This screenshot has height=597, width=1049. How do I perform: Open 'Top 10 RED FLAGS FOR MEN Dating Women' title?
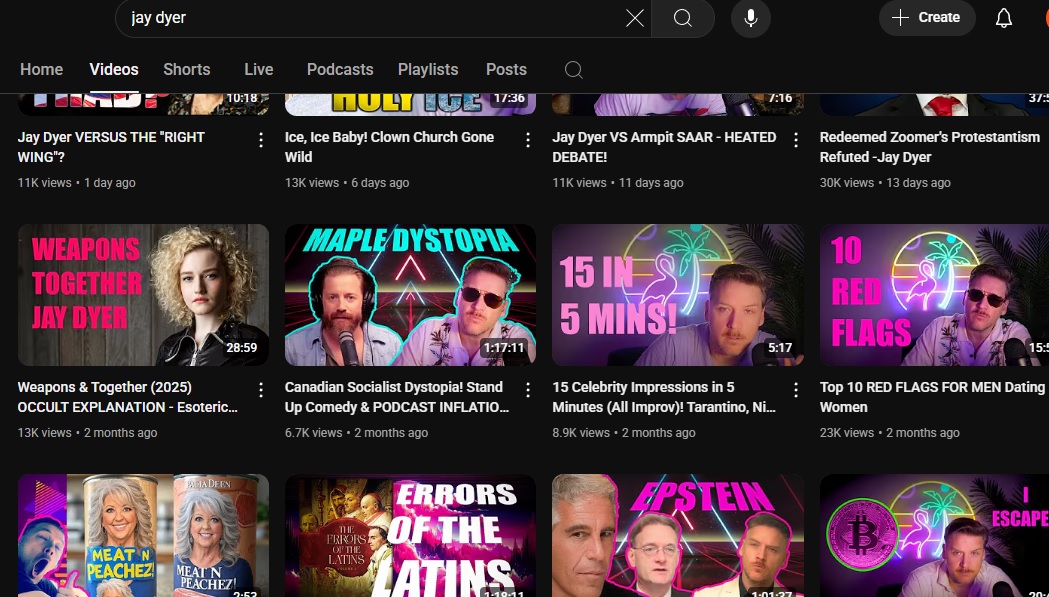click(932, 397)
